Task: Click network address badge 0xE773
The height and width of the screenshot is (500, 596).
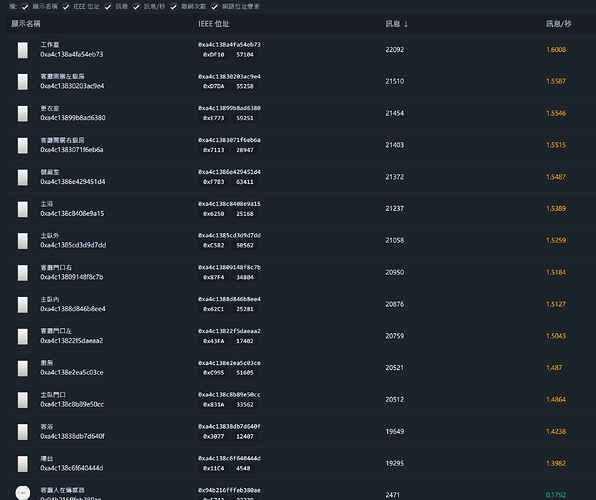Action: click(214, 118)
